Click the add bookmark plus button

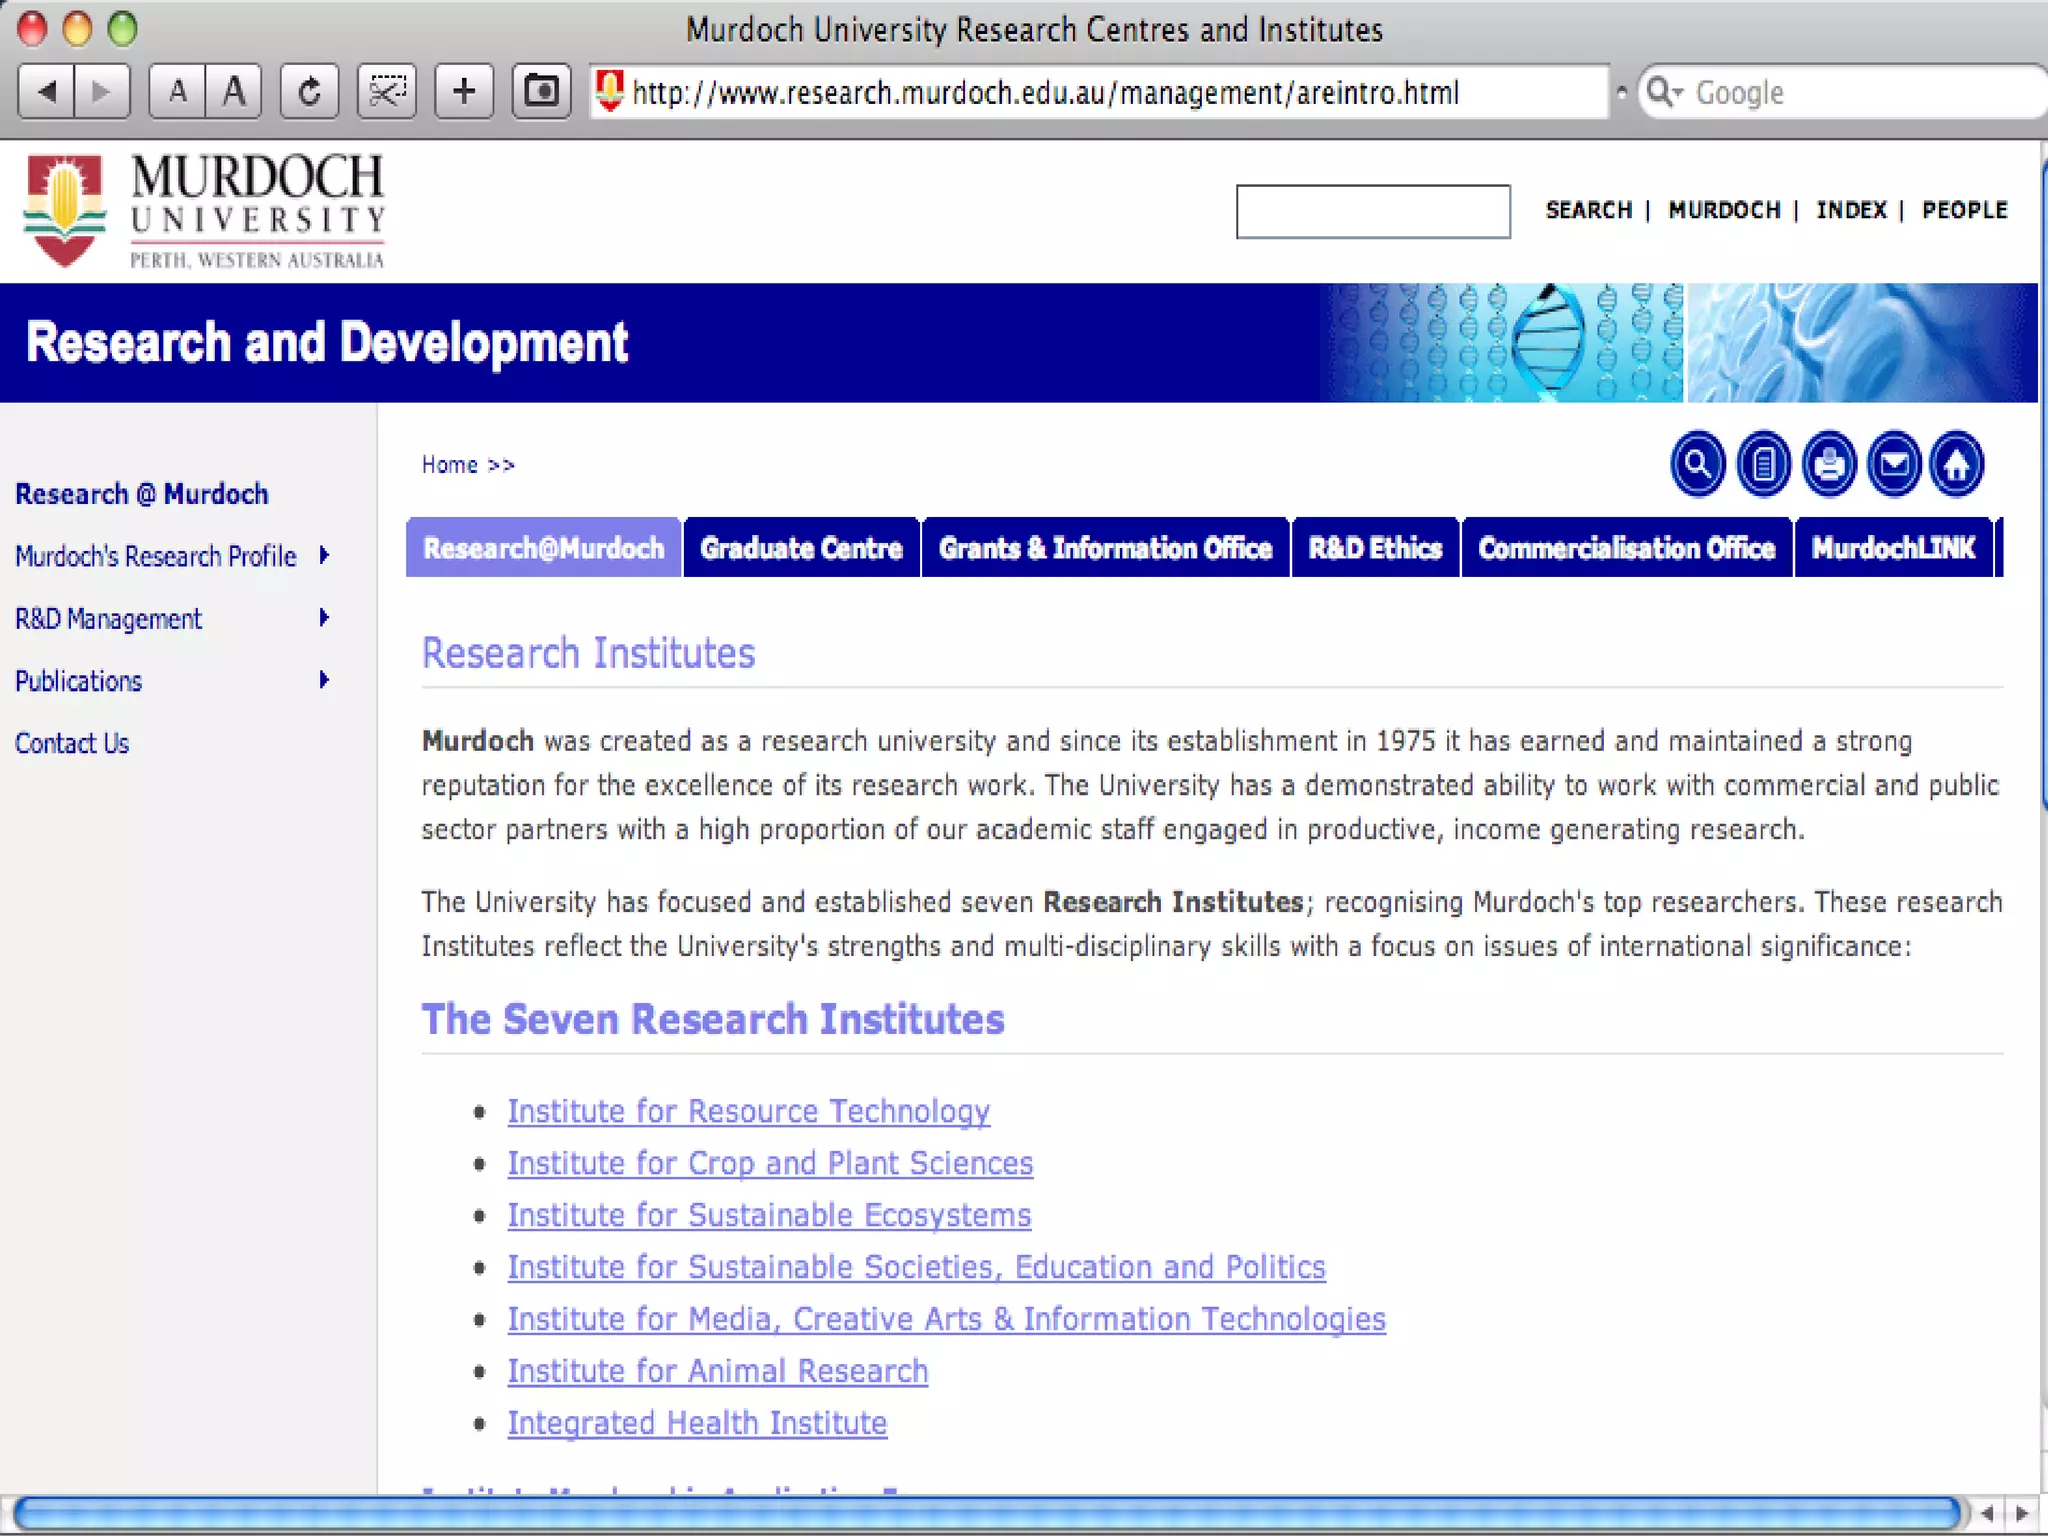[x=463, y=92]
